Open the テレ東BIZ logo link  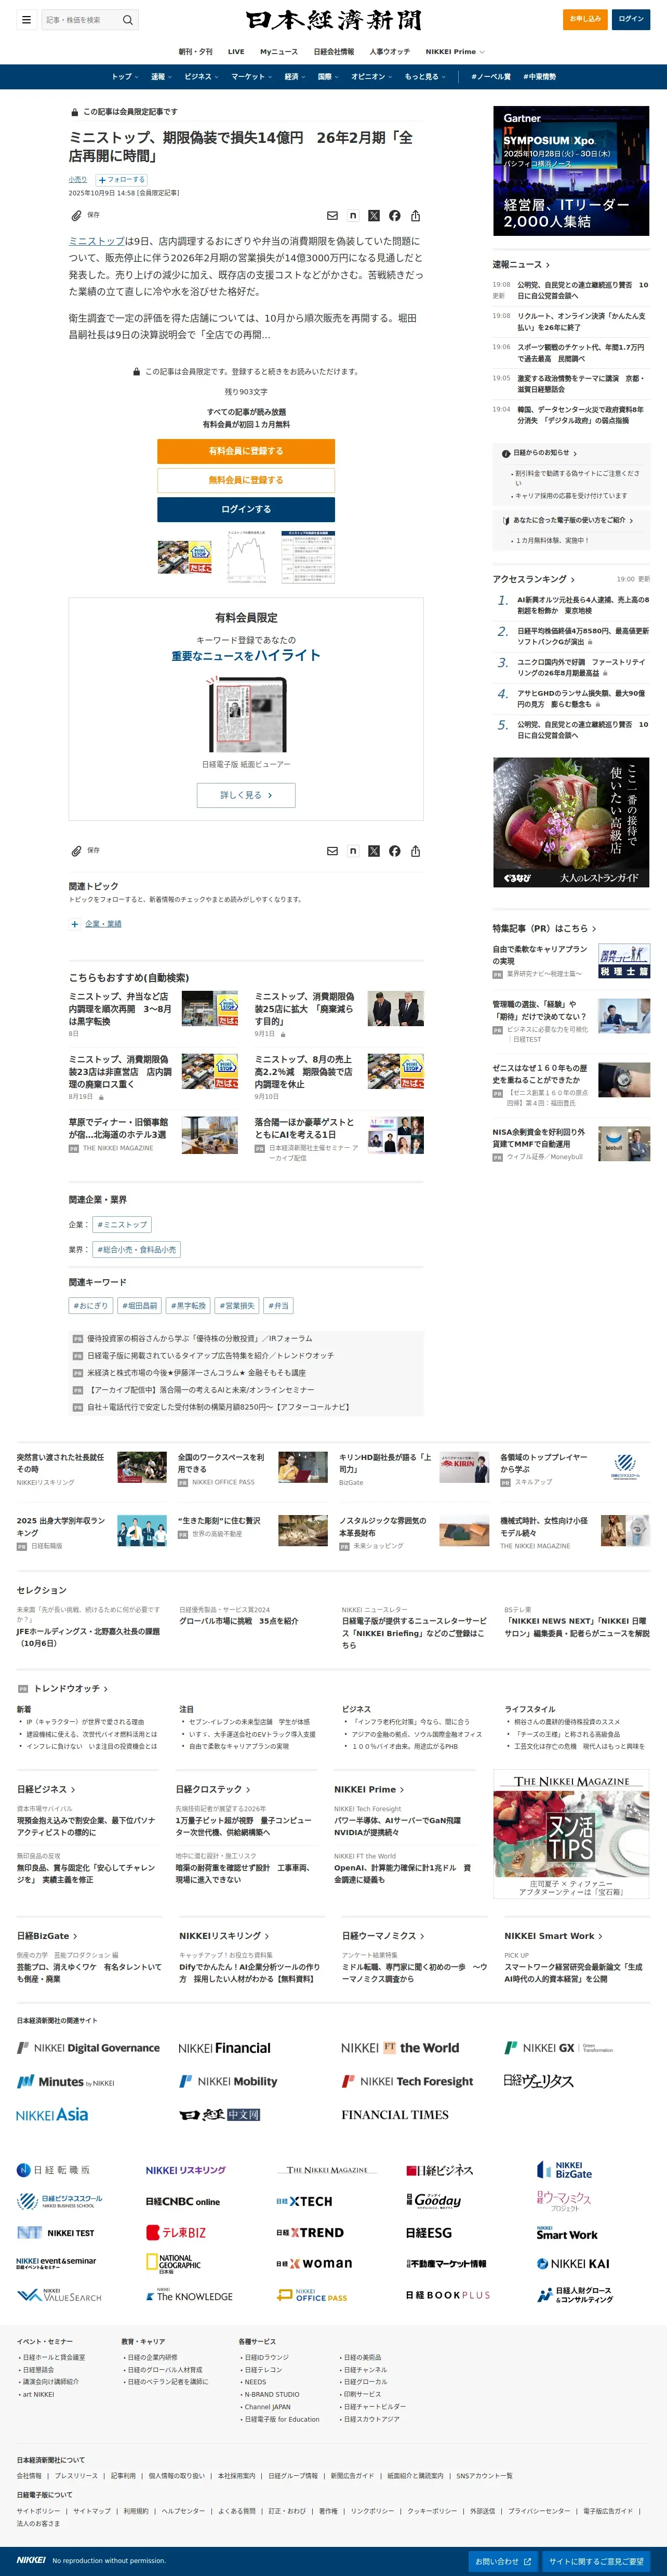tap(176, 2232)
